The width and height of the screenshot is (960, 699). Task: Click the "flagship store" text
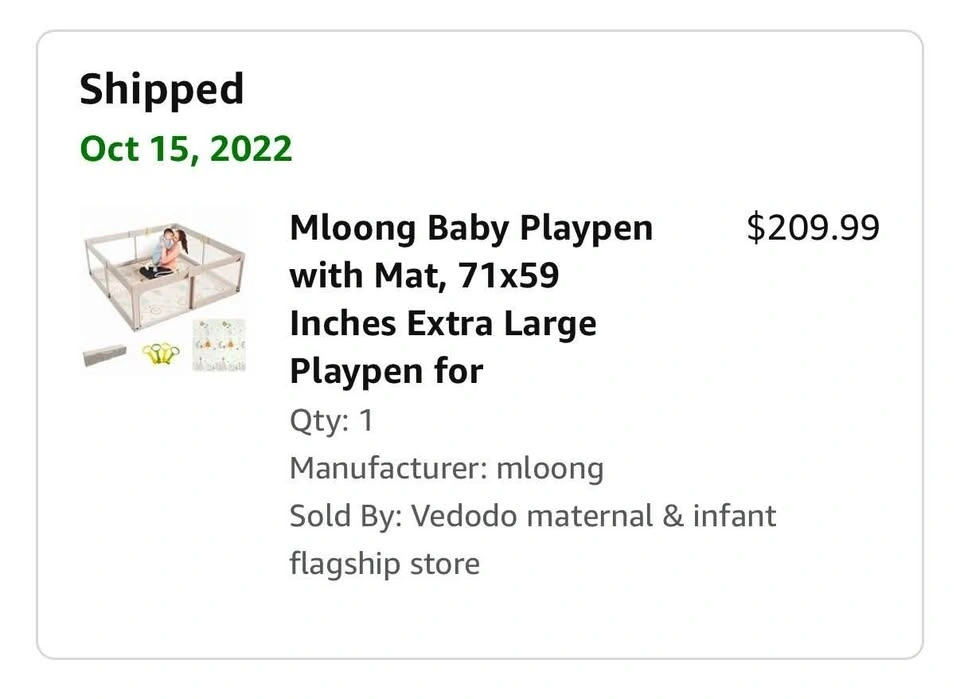[384, 564]
